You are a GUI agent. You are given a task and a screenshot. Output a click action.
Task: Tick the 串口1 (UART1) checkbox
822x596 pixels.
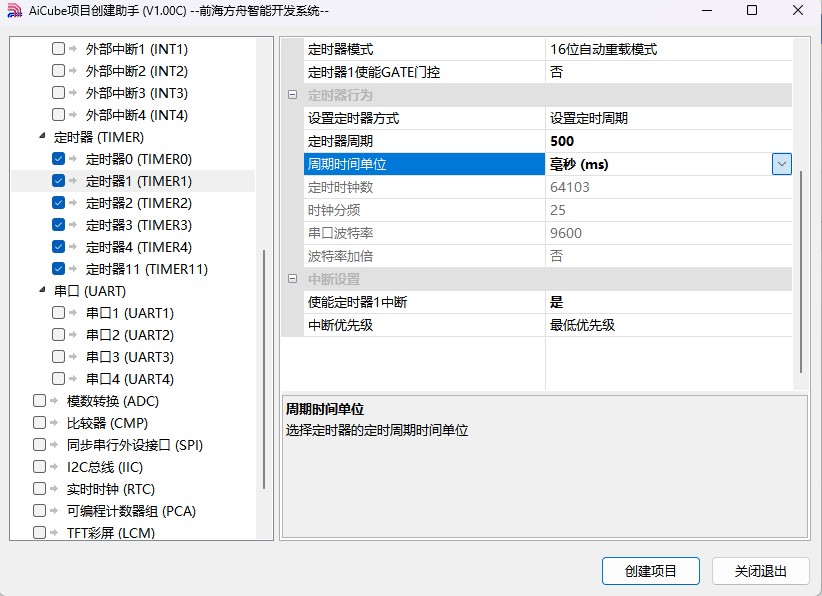[x=58, y=313]
